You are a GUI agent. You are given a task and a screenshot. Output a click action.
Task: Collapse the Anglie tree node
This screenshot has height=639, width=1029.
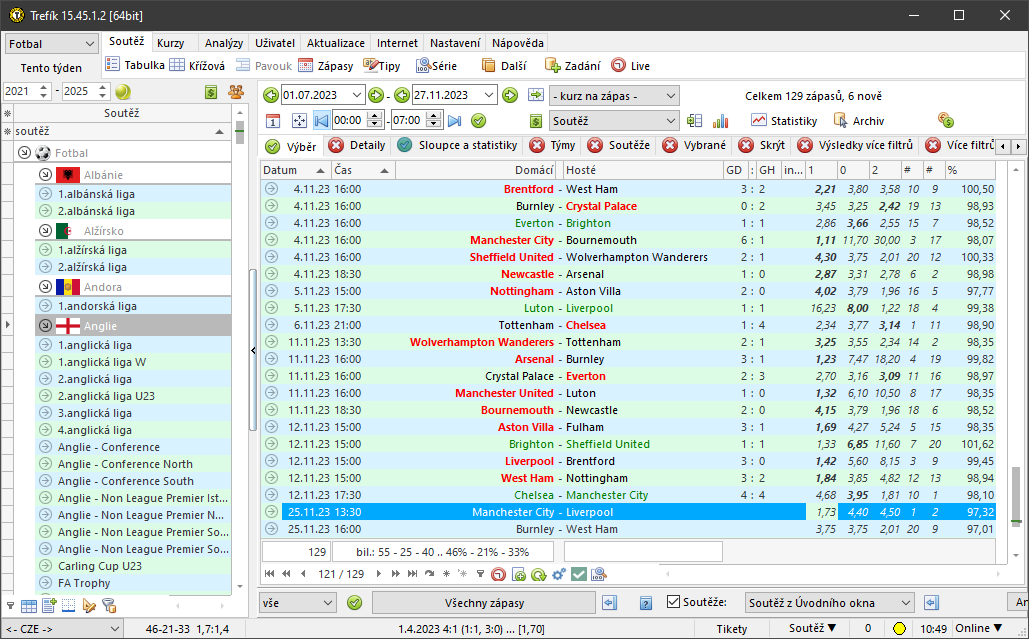(45, 325)
